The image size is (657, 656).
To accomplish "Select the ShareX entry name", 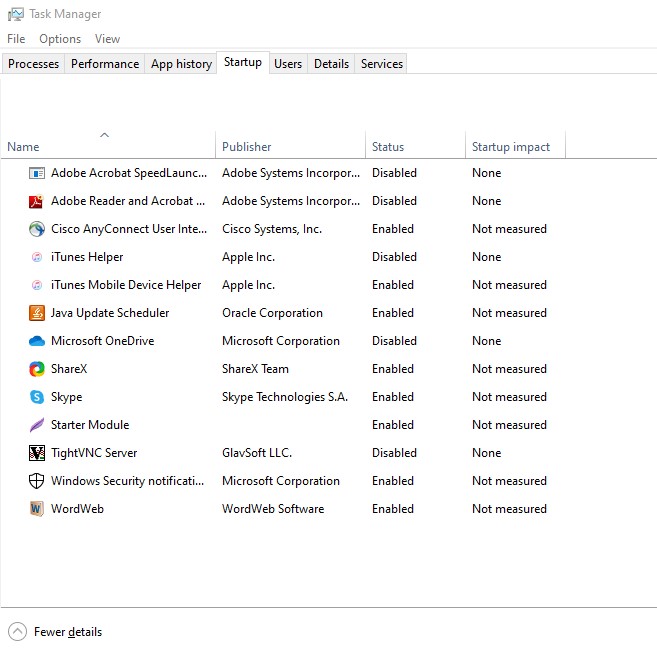I will coord(69,369).
